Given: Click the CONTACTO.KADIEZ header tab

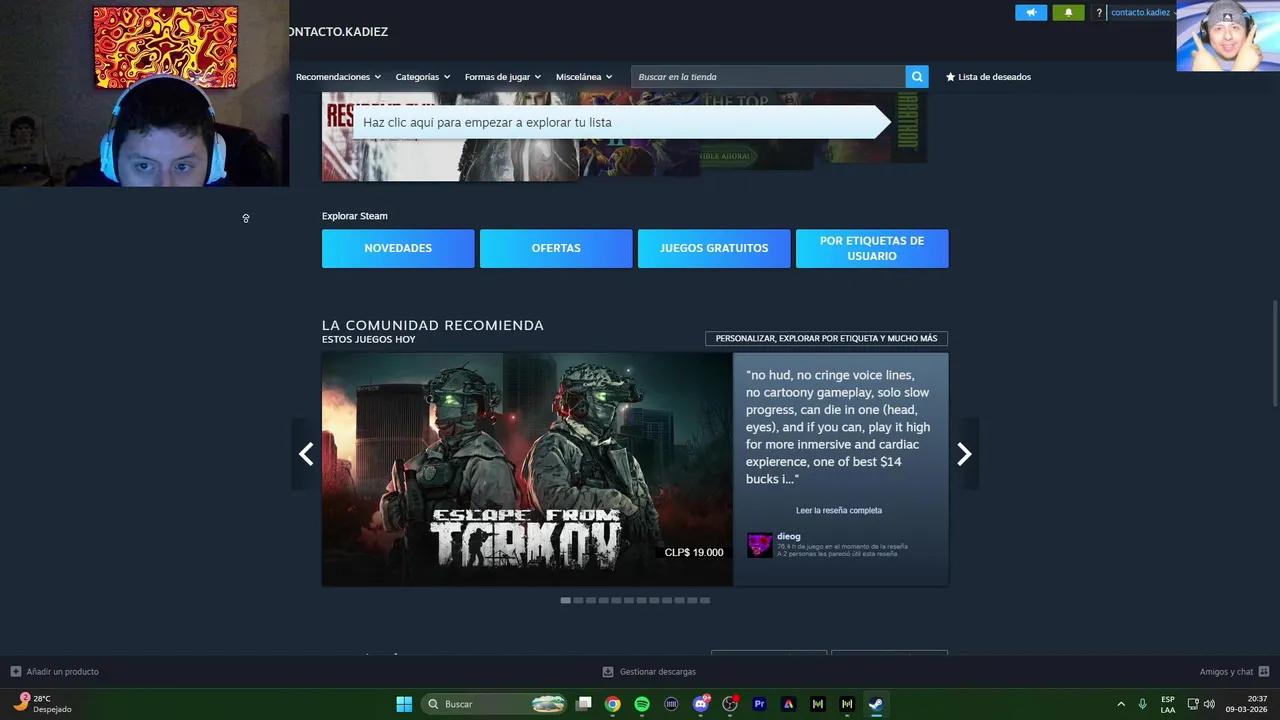Looking at the screenshot, I should [x=337, y=32].
